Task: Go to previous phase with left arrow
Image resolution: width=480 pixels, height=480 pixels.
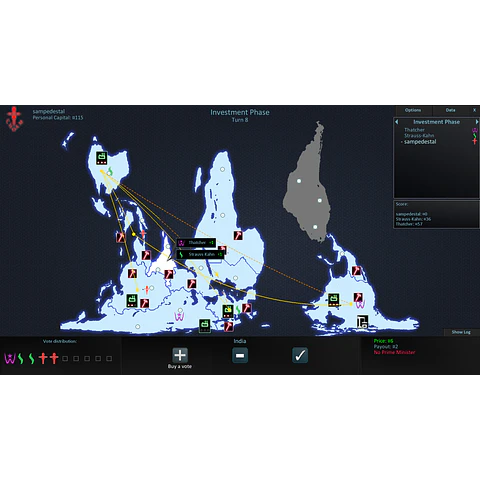Action: (397, 122)
